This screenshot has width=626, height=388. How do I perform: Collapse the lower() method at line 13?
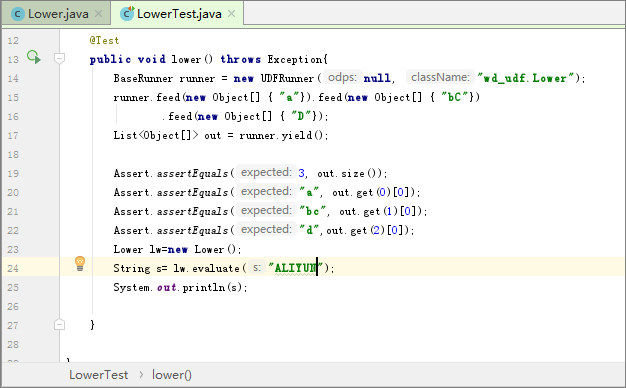(x=59, y=59)
